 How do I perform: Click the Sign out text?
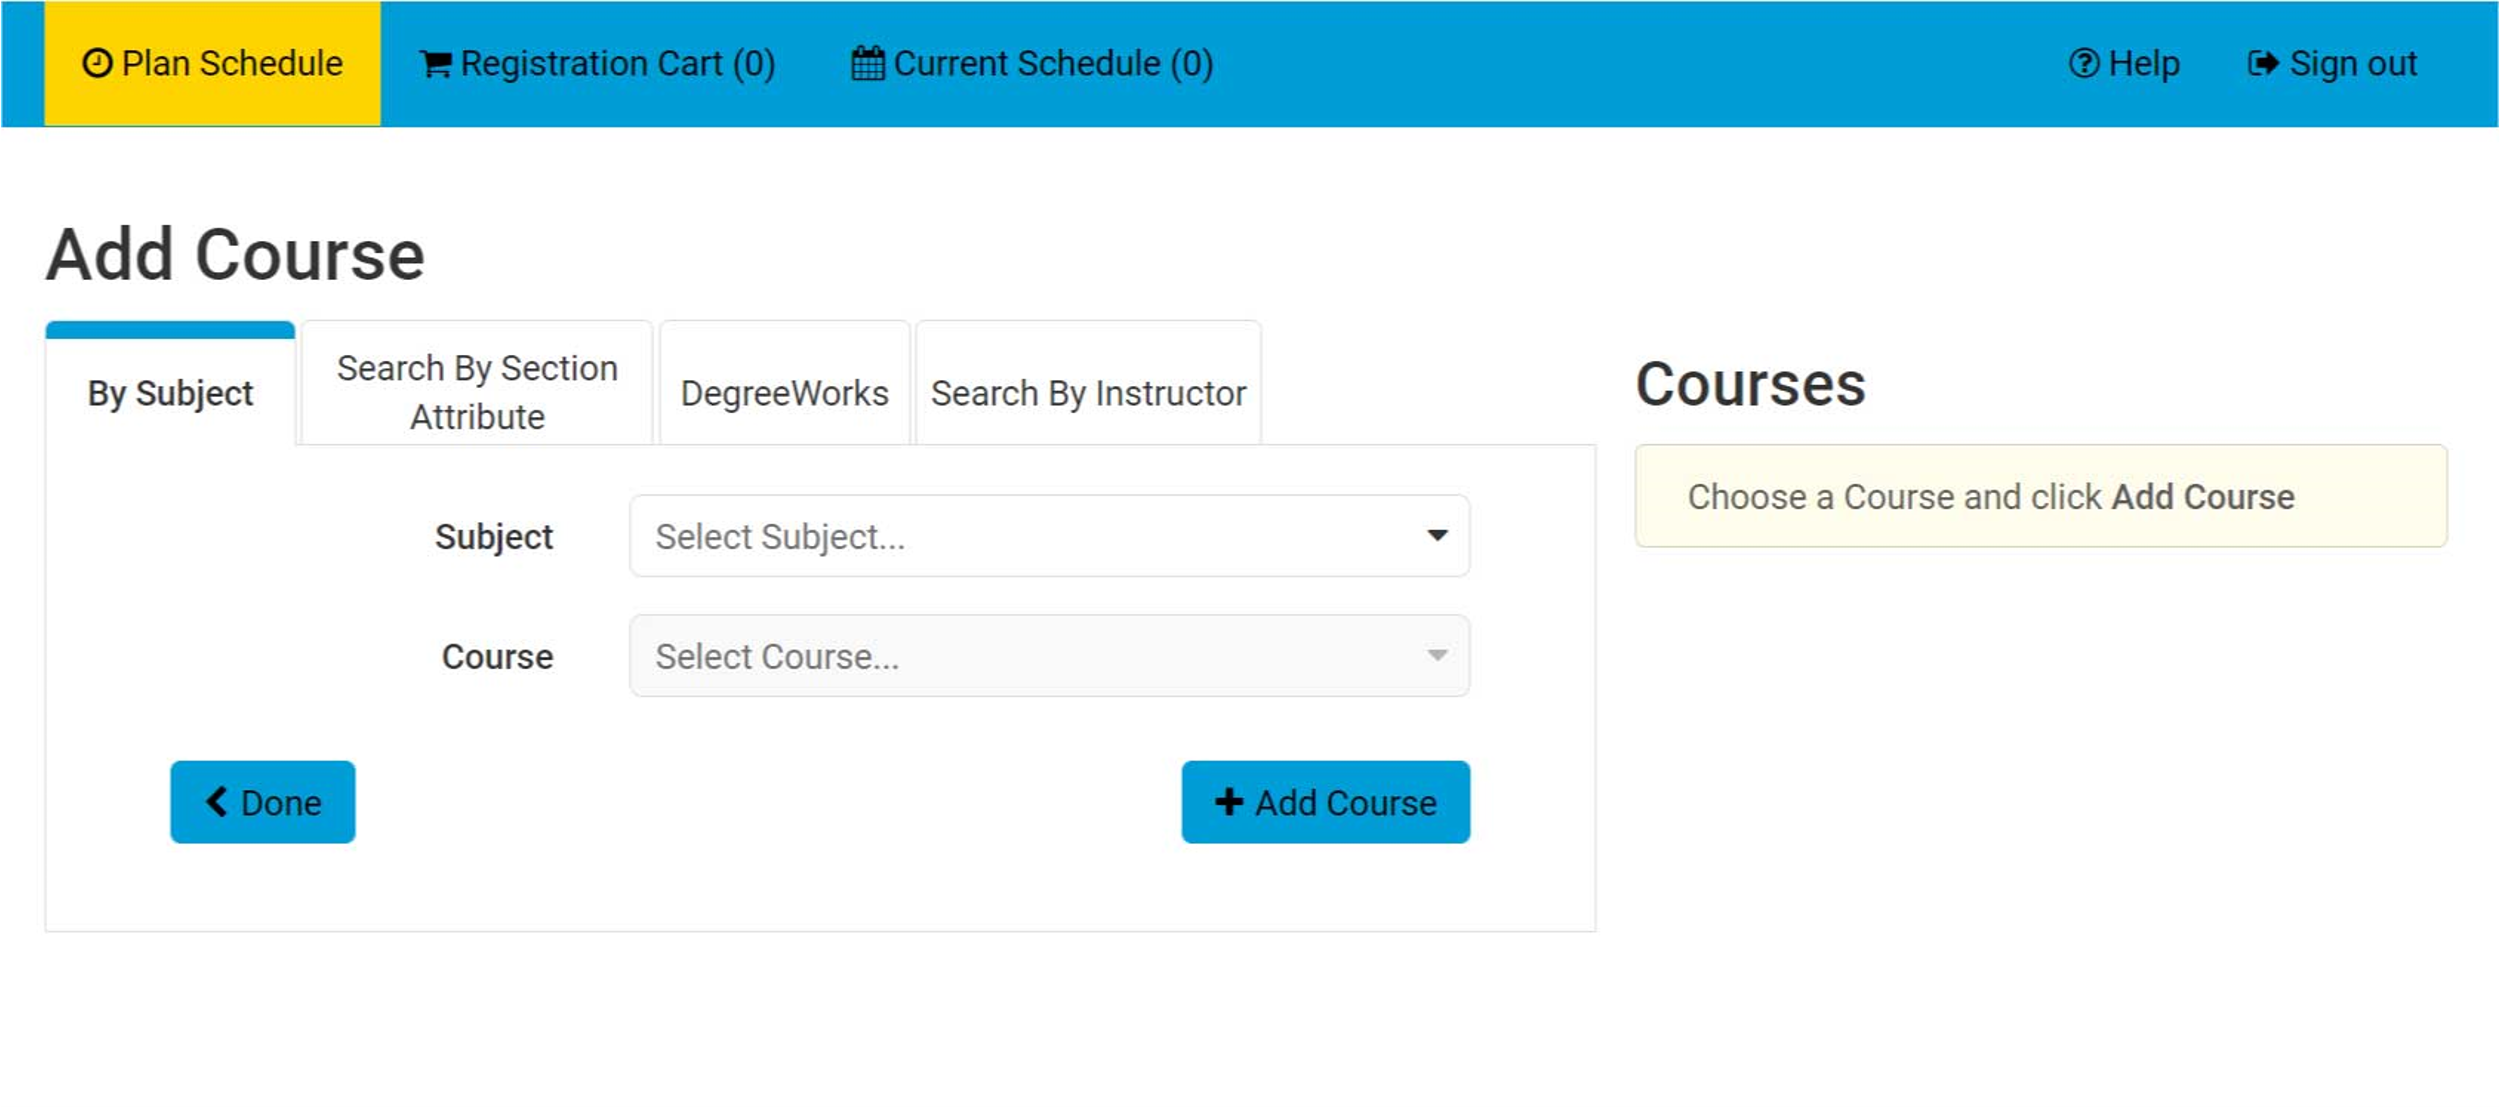tap(2353, 63)
